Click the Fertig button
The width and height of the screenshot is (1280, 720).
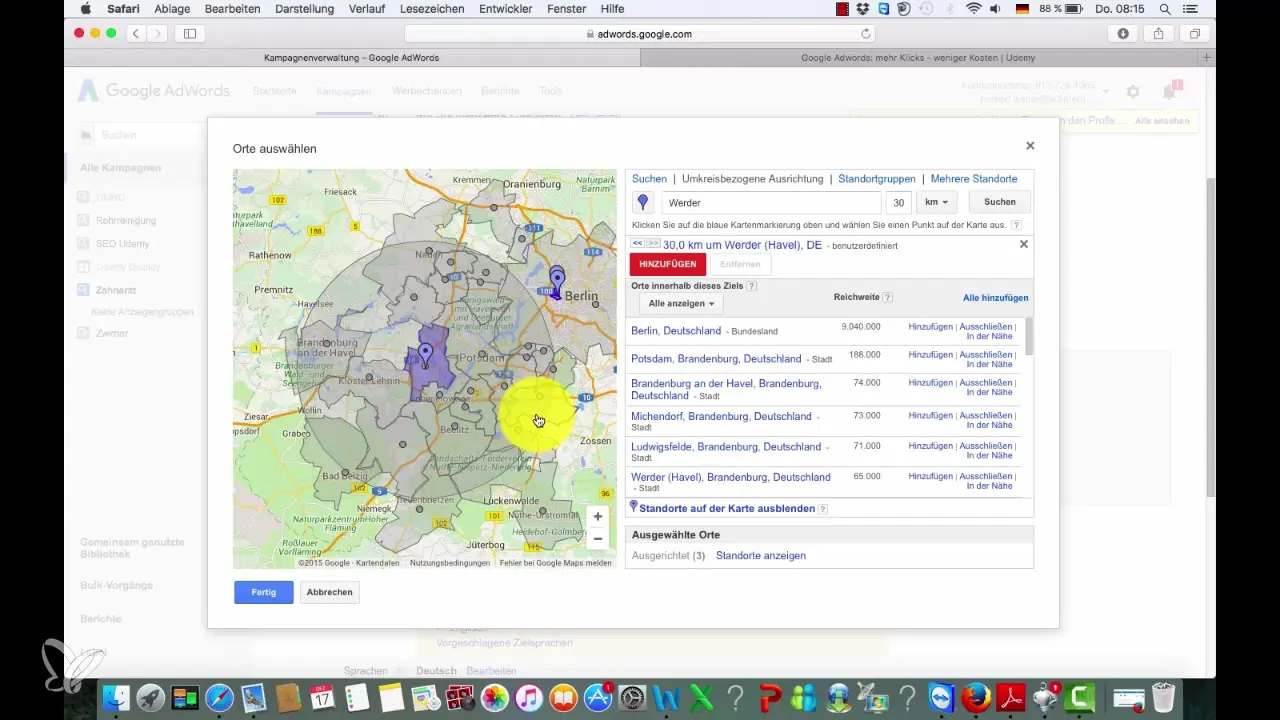pyautogui.click(x=264, y=592)
